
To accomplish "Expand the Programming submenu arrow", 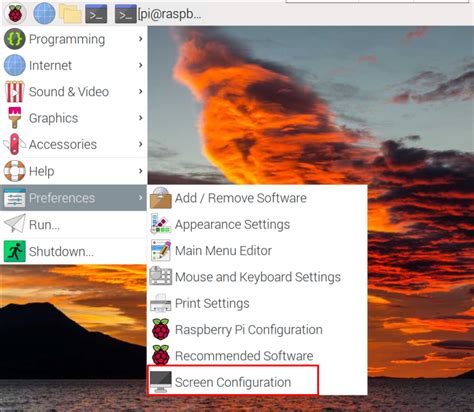I will 140,39.
